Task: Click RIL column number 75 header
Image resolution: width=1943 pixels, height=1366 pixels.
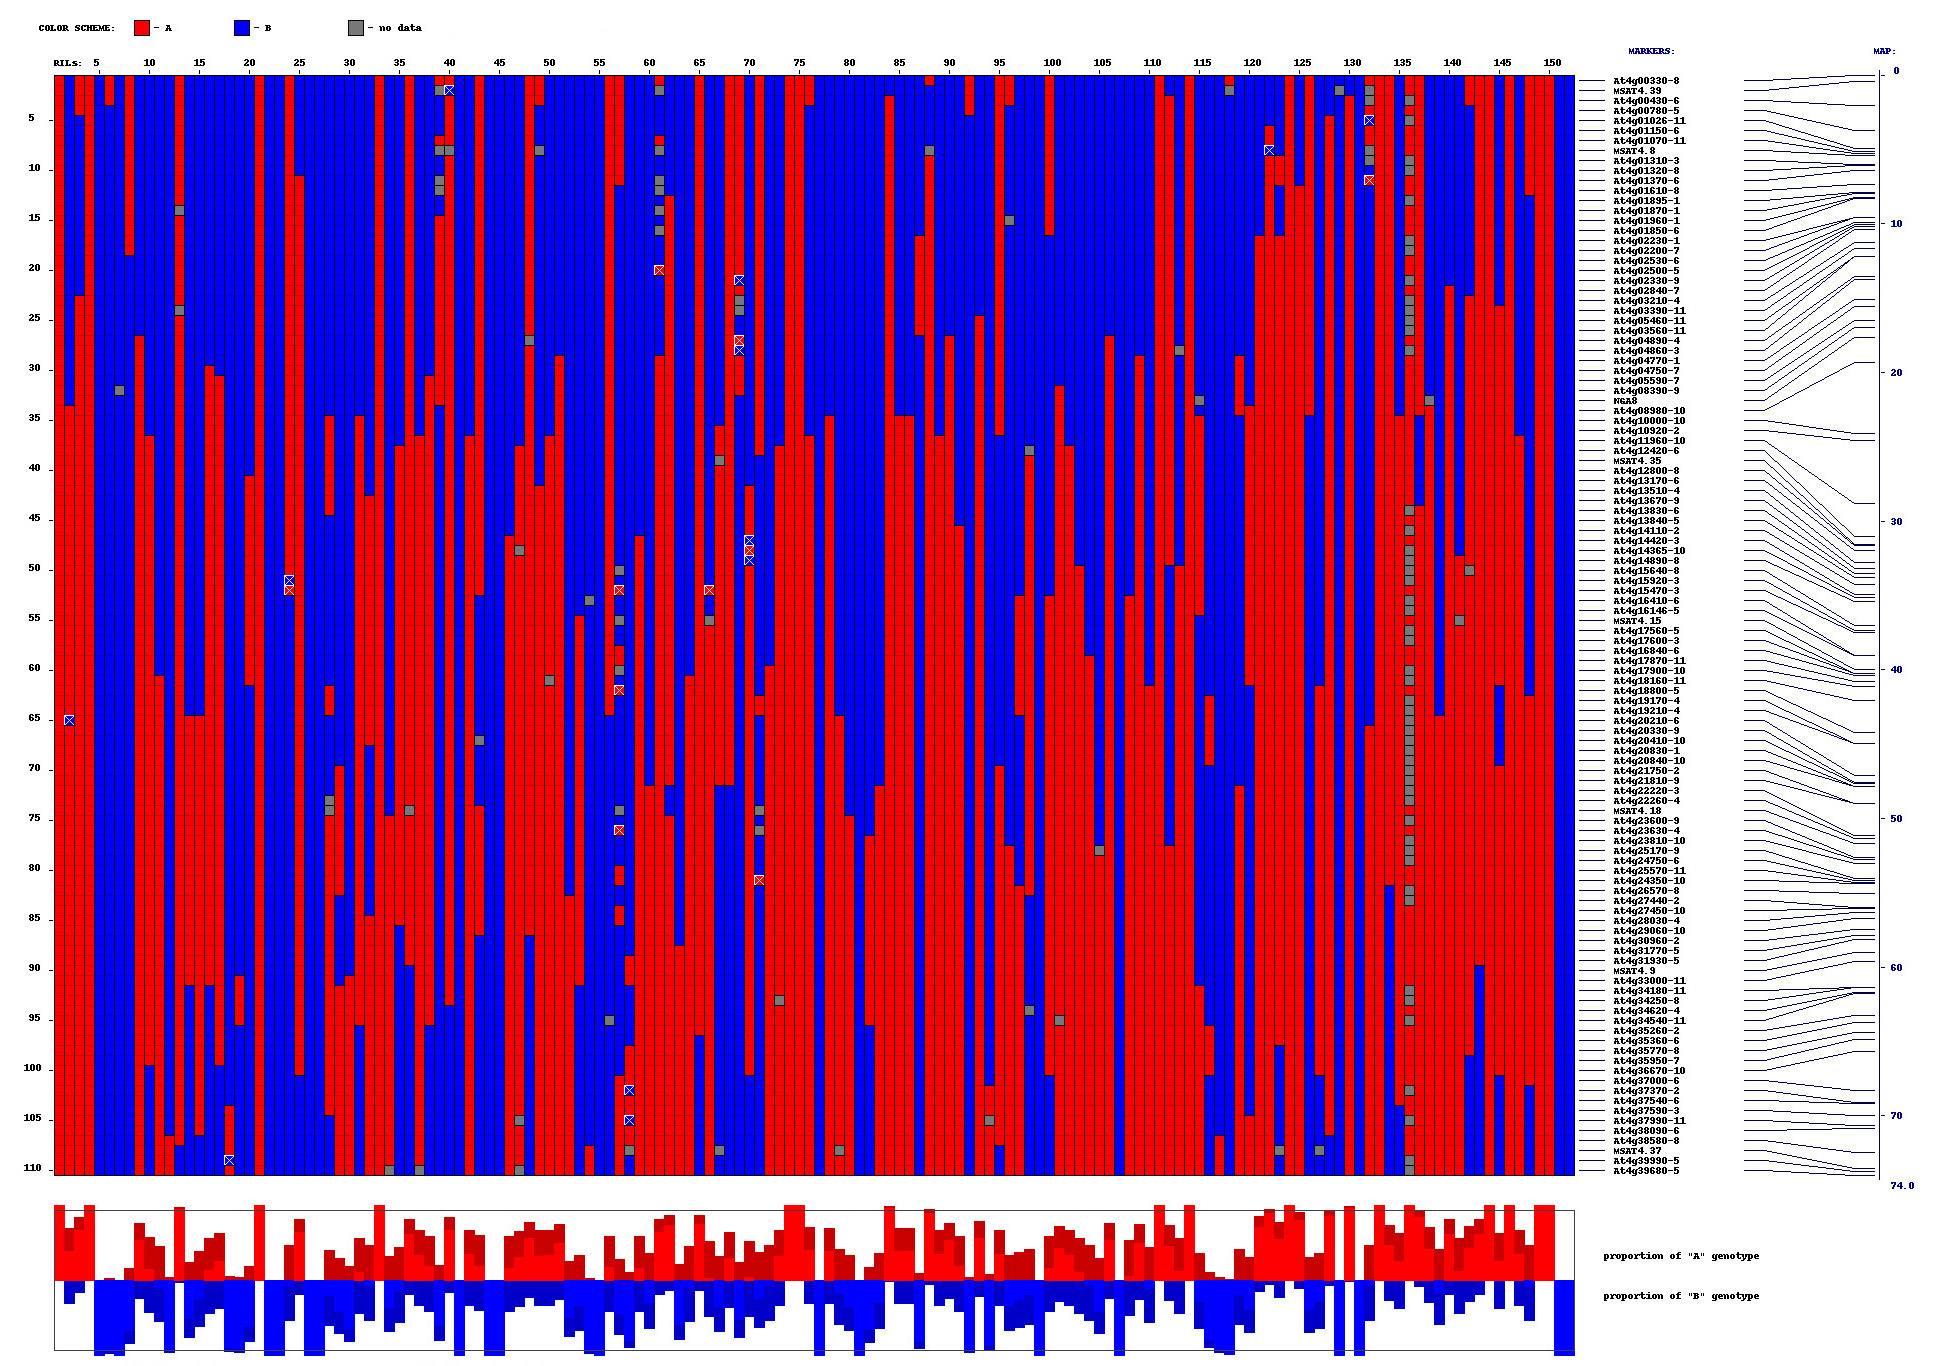Action: tap(799, 63)
